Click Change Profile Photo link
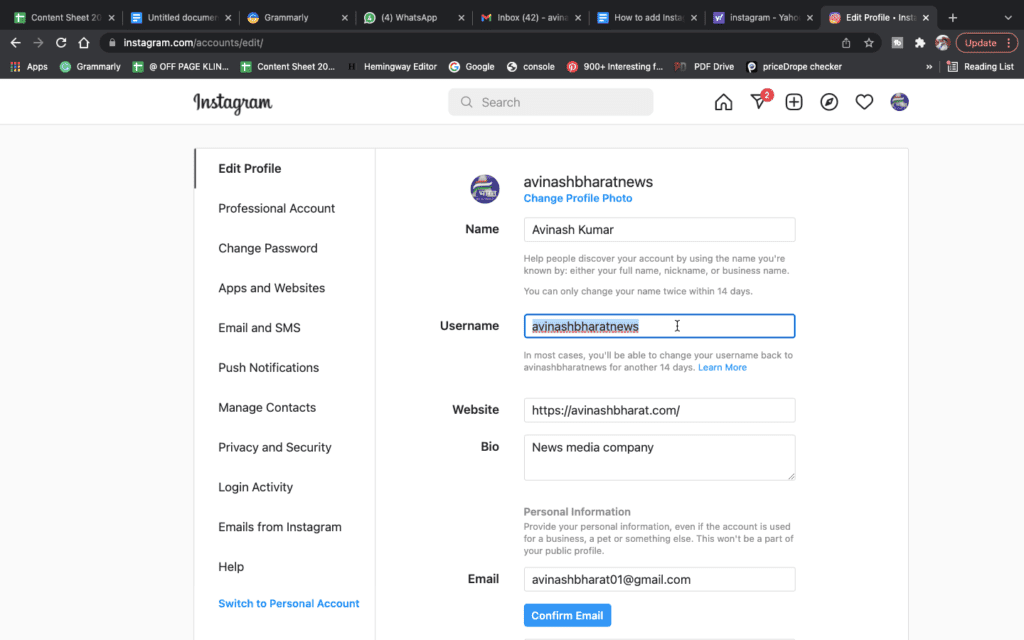 (x=577, y=199)
